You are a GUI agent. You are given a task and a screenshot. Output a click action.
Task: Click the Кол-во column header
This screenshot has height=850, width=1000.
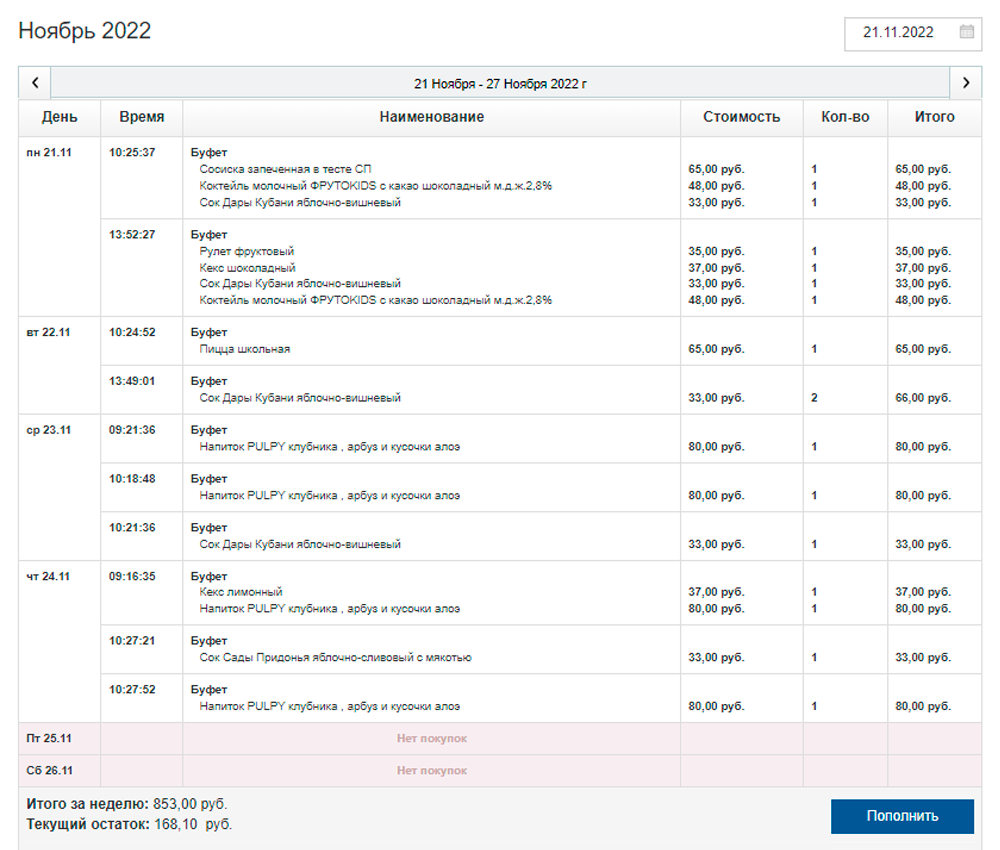coord(845,117)
